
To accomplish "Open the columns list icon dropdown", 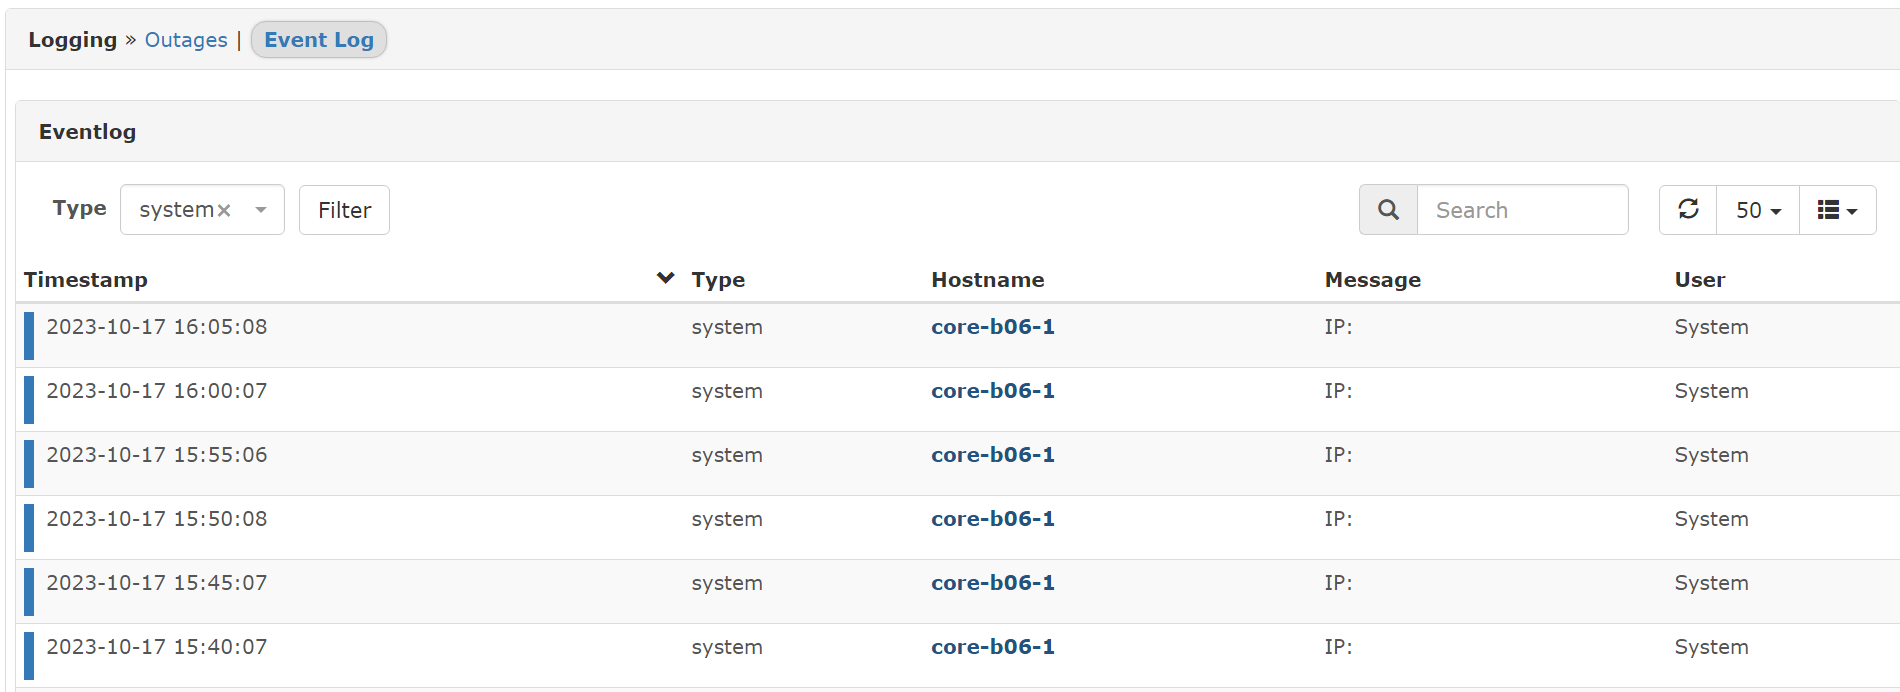I will coord(1837,210).
